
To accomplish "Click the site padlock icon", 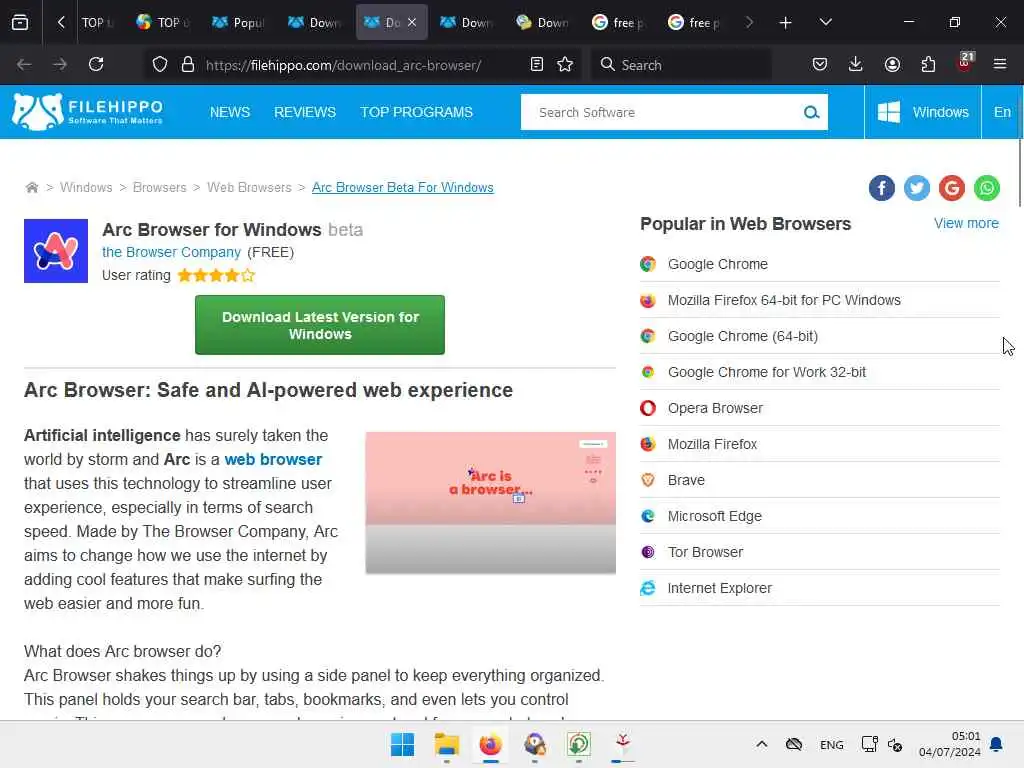I will click(188, 64).
